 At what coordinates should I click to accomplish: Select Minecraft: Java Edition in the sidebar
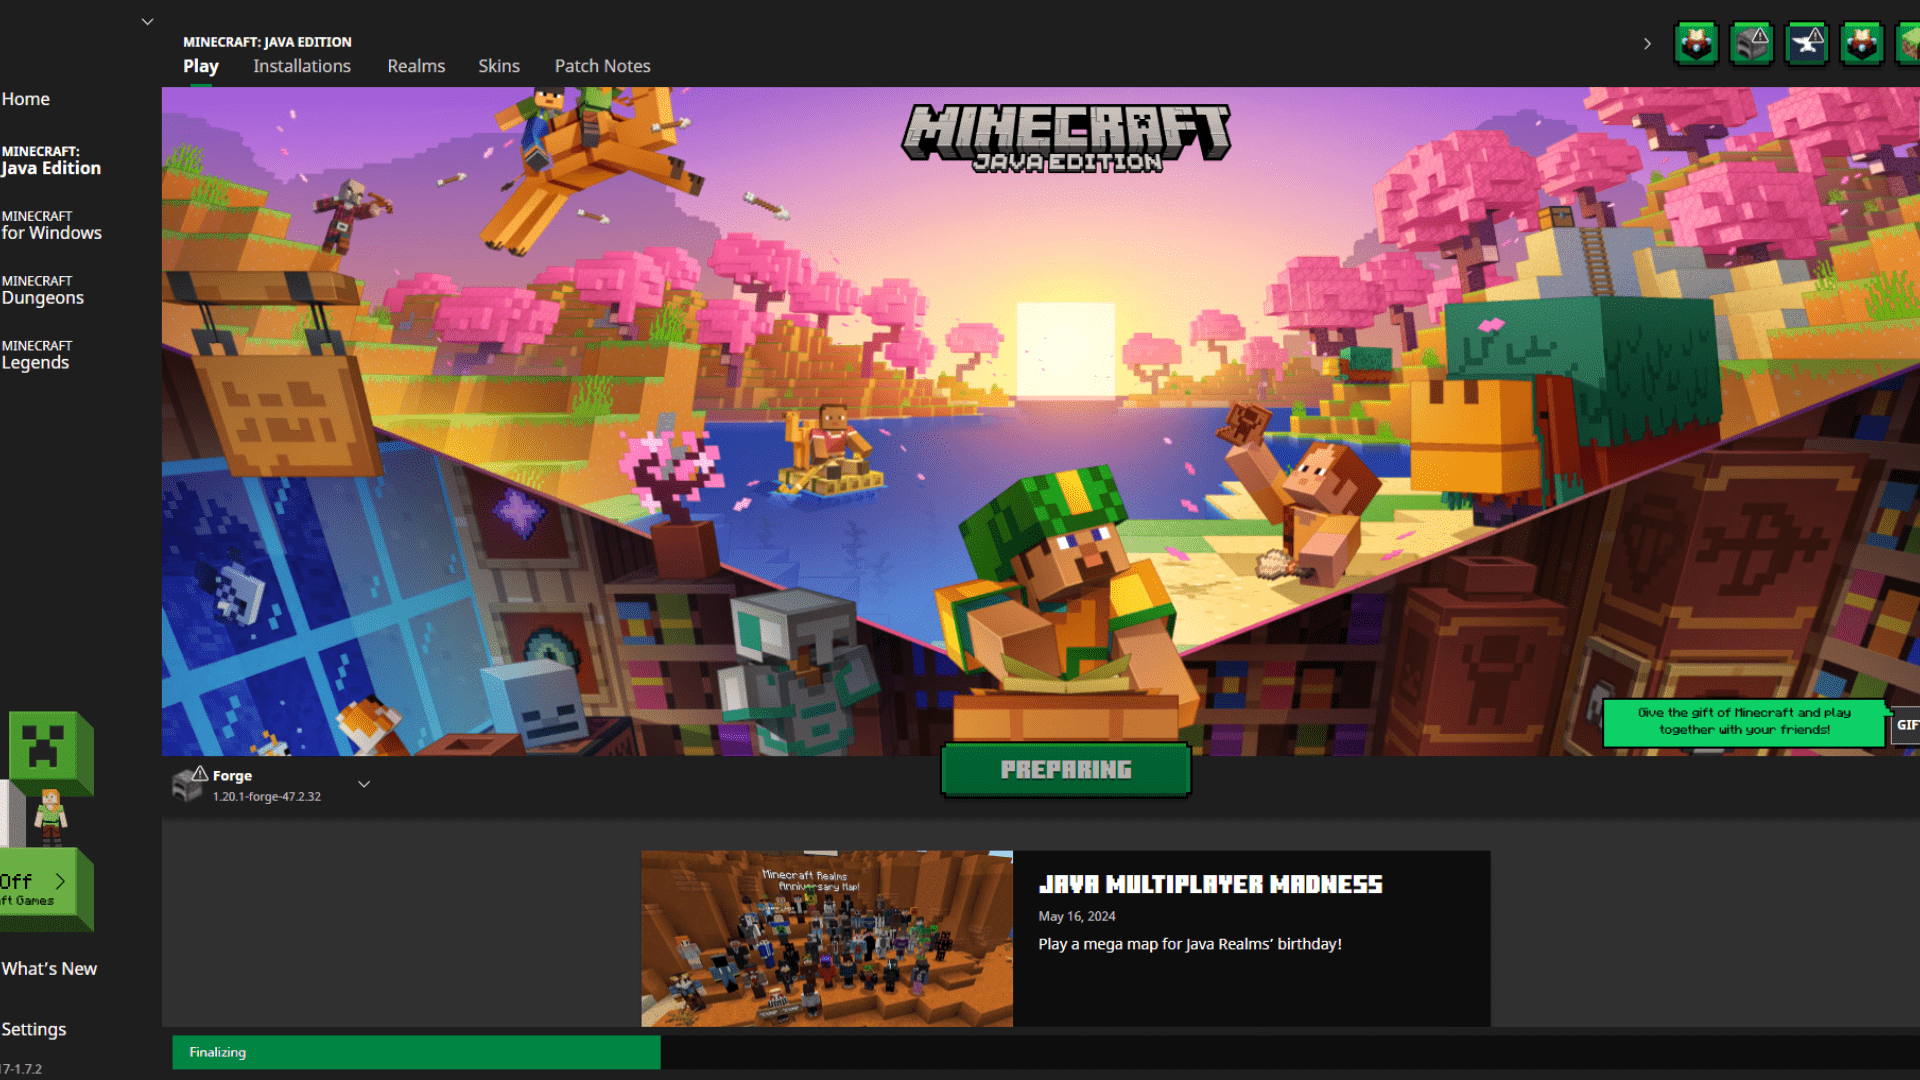[x=51, y=160]
